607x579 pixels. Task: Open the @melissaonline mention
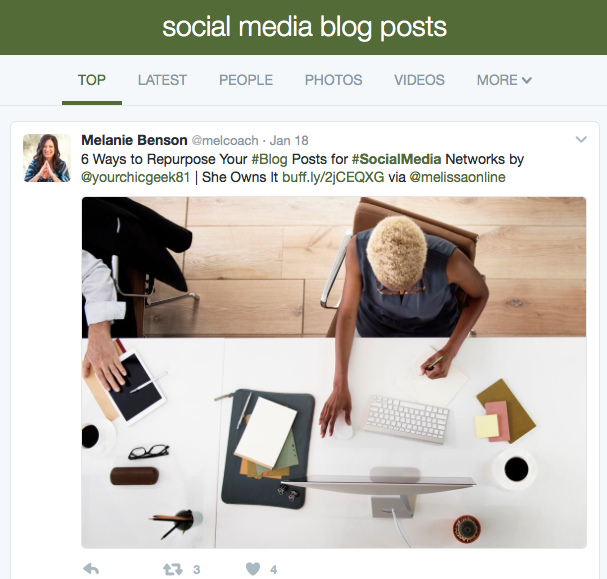pos(457,177)
